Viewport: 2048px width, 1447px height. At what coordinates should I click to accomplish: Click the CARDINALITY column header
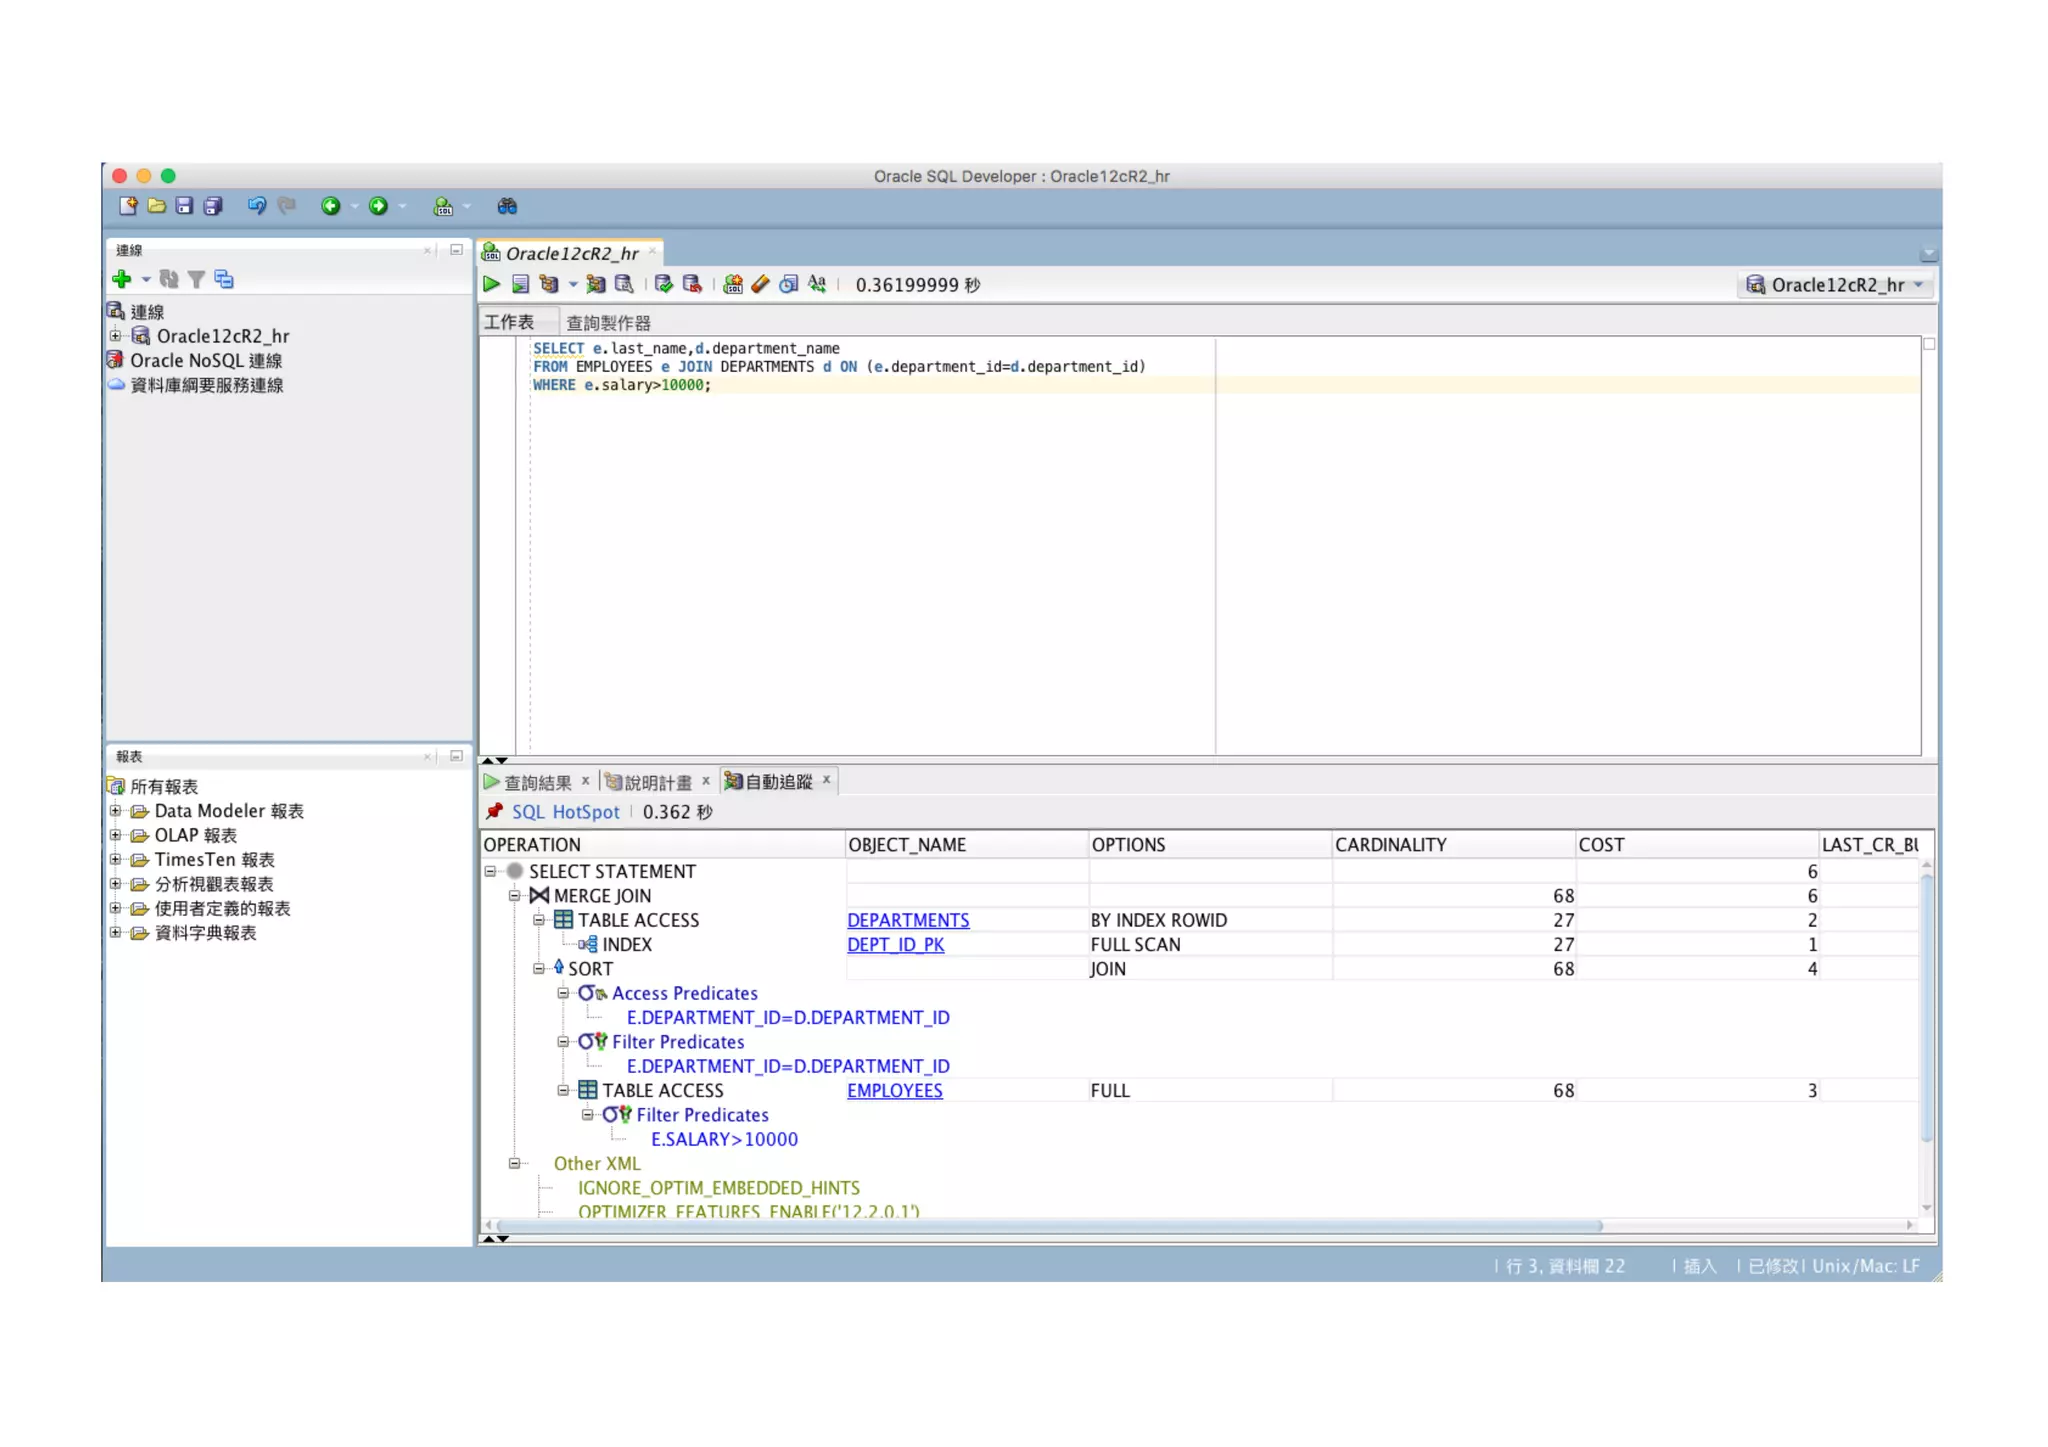click(1453, 844)
